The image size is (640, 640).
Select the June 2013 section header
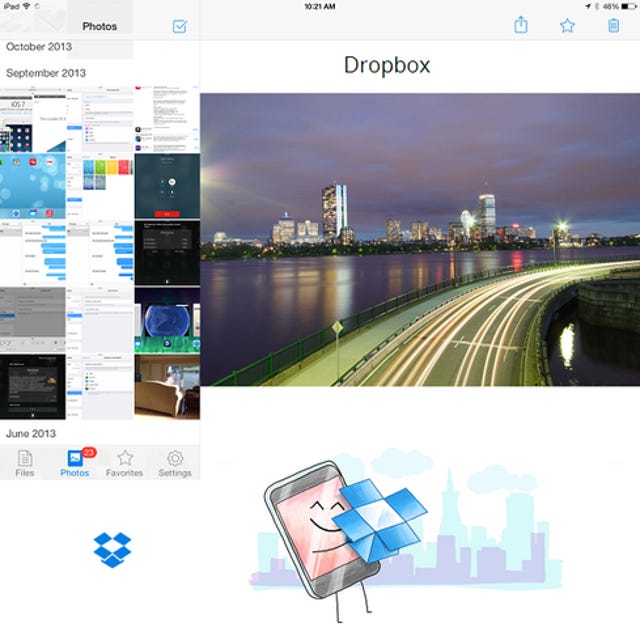31,433
